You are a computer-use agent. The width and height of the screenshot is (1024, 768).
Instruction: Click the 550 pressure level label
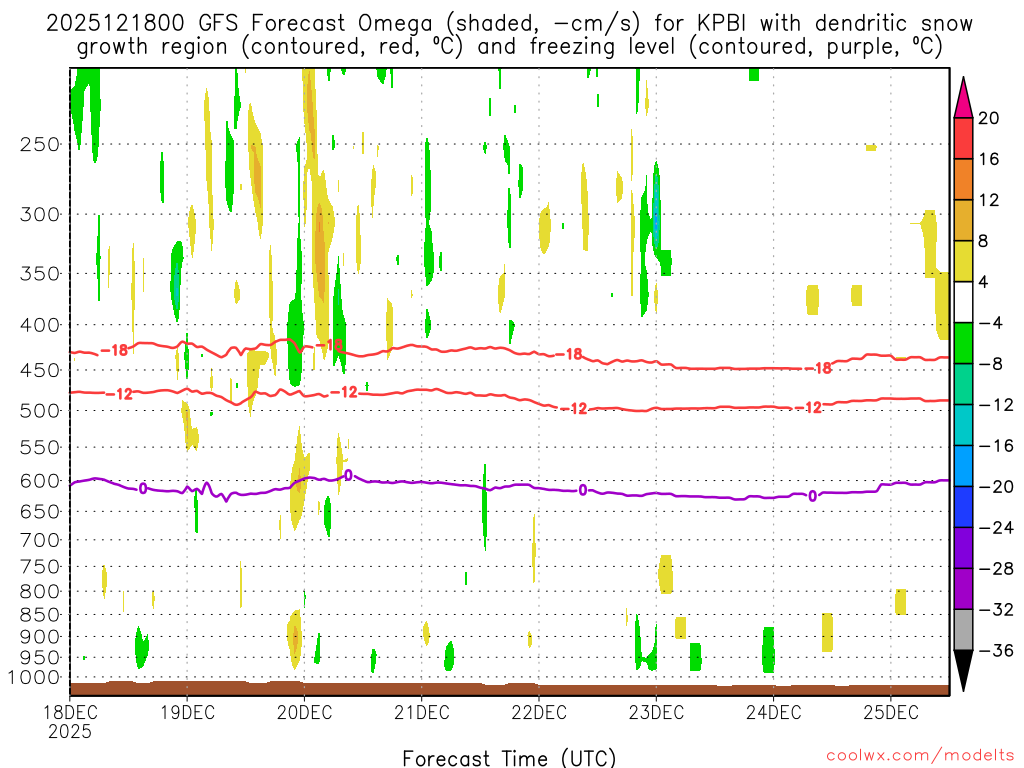click(40, 447)
